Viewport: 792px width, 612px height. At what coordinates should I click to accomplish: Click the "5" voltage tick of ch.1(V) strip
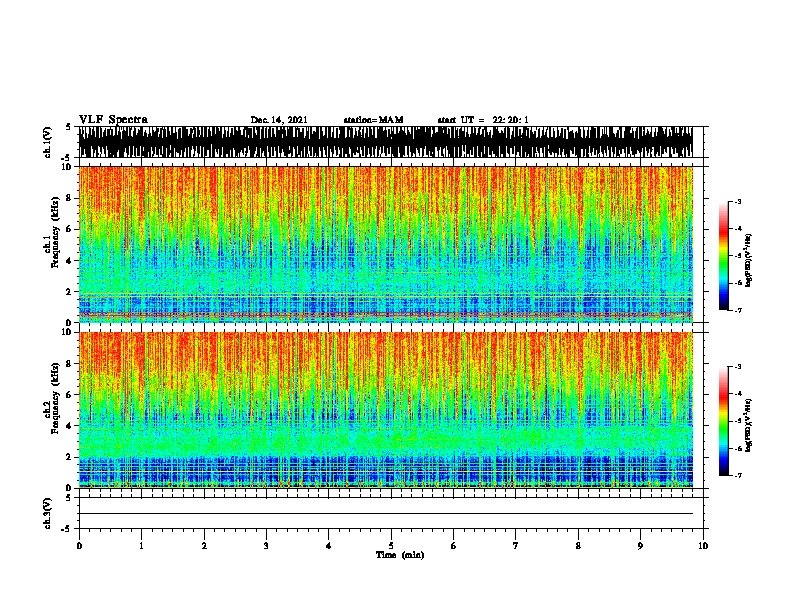[69, 127]
